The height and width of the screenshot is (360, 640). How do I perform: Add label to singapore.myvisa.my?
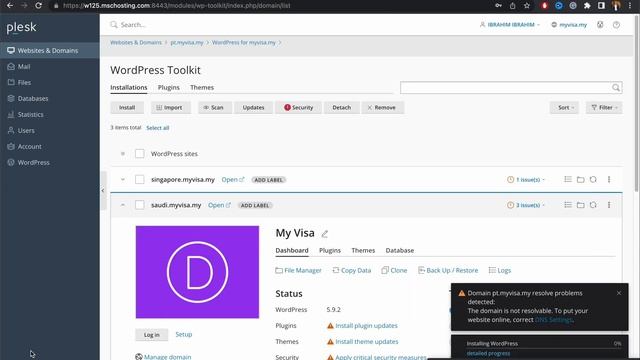(269, 180)
